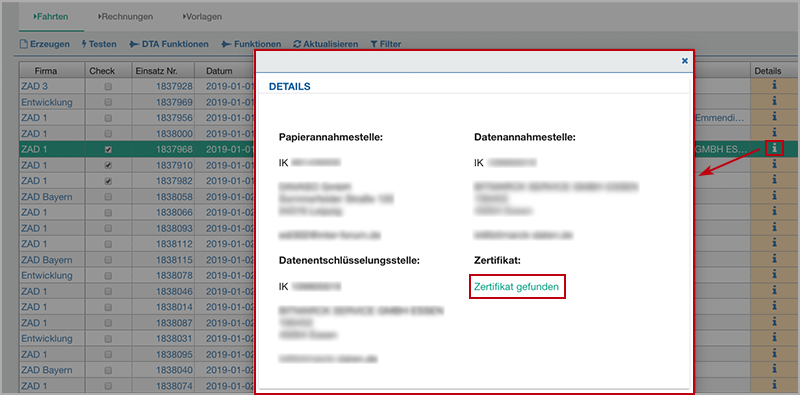
Task: Uncheck the checkbox for Einsatz 1837982
Action: [x=108, y=181]
